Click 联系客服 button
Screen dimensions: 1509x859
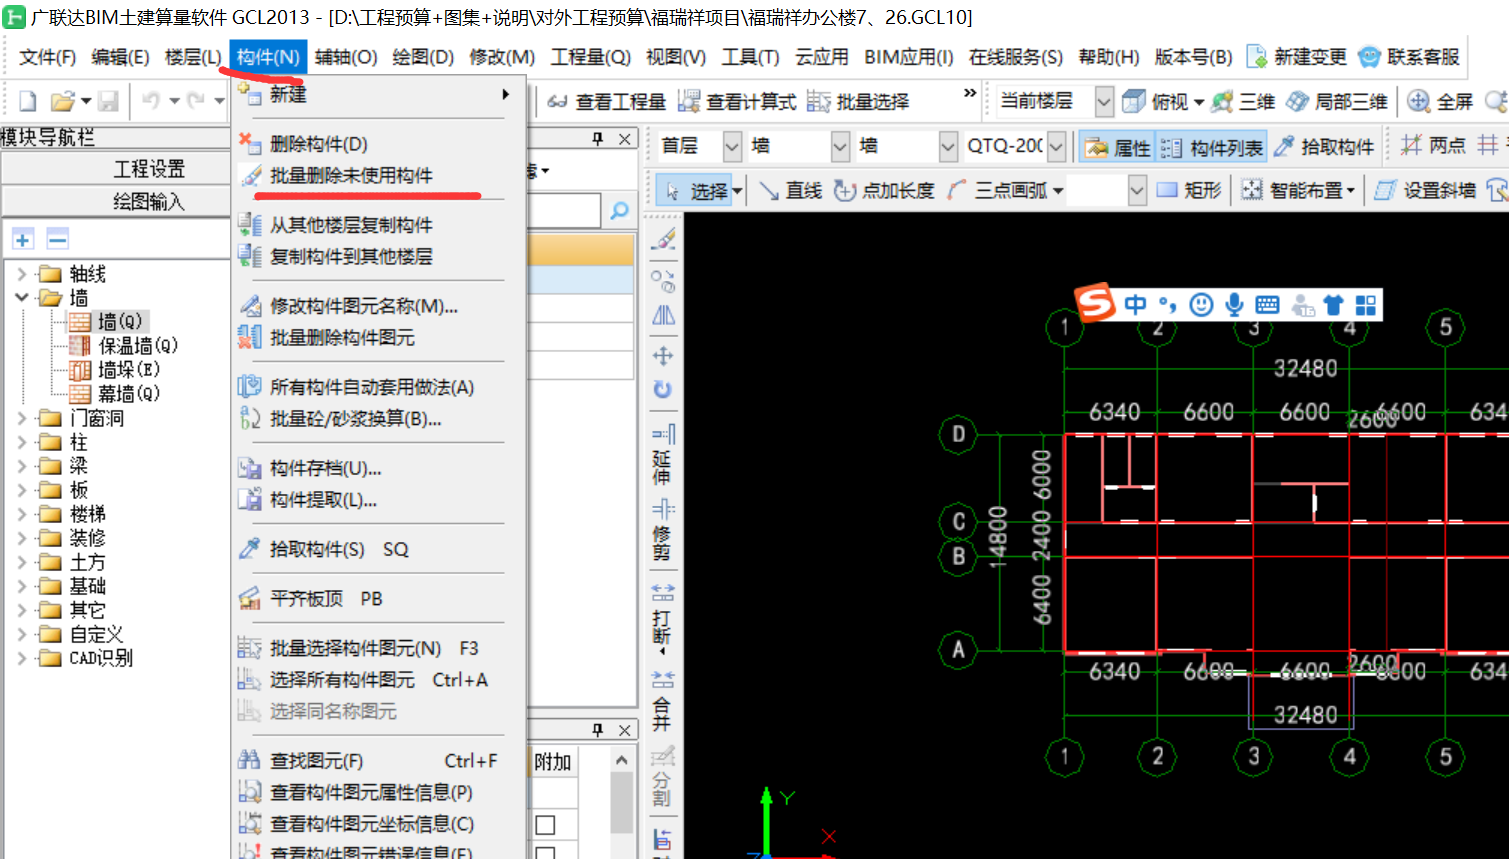[x=1410, y=57]
